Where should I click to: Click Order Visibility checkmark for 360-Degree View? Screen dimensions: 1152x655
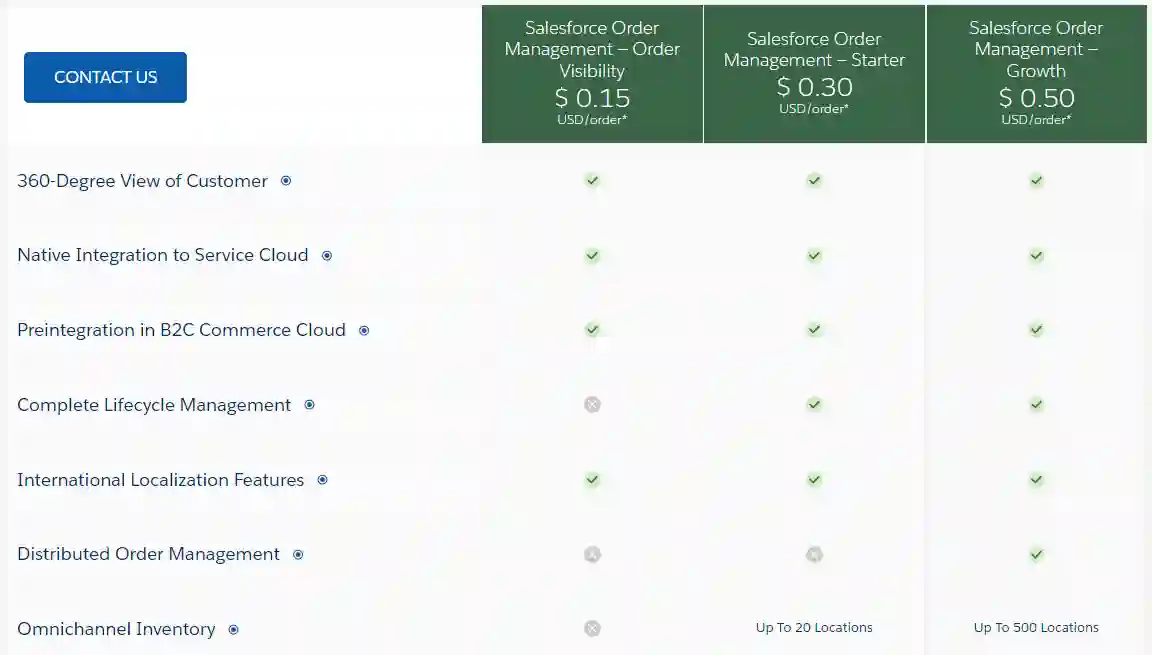point(592,181)
